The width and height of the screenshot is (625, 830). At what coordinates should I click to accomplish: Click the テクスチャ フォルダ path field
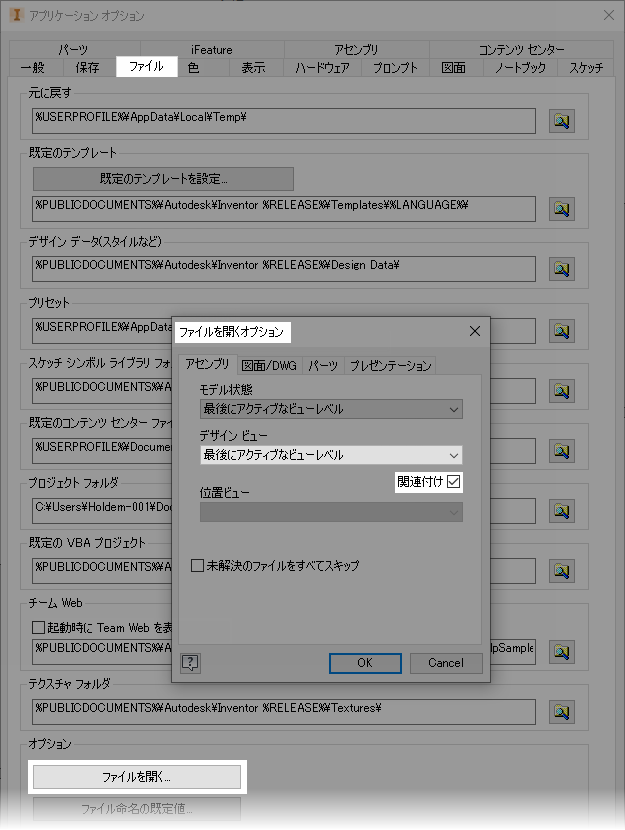[x=284, y=711]
